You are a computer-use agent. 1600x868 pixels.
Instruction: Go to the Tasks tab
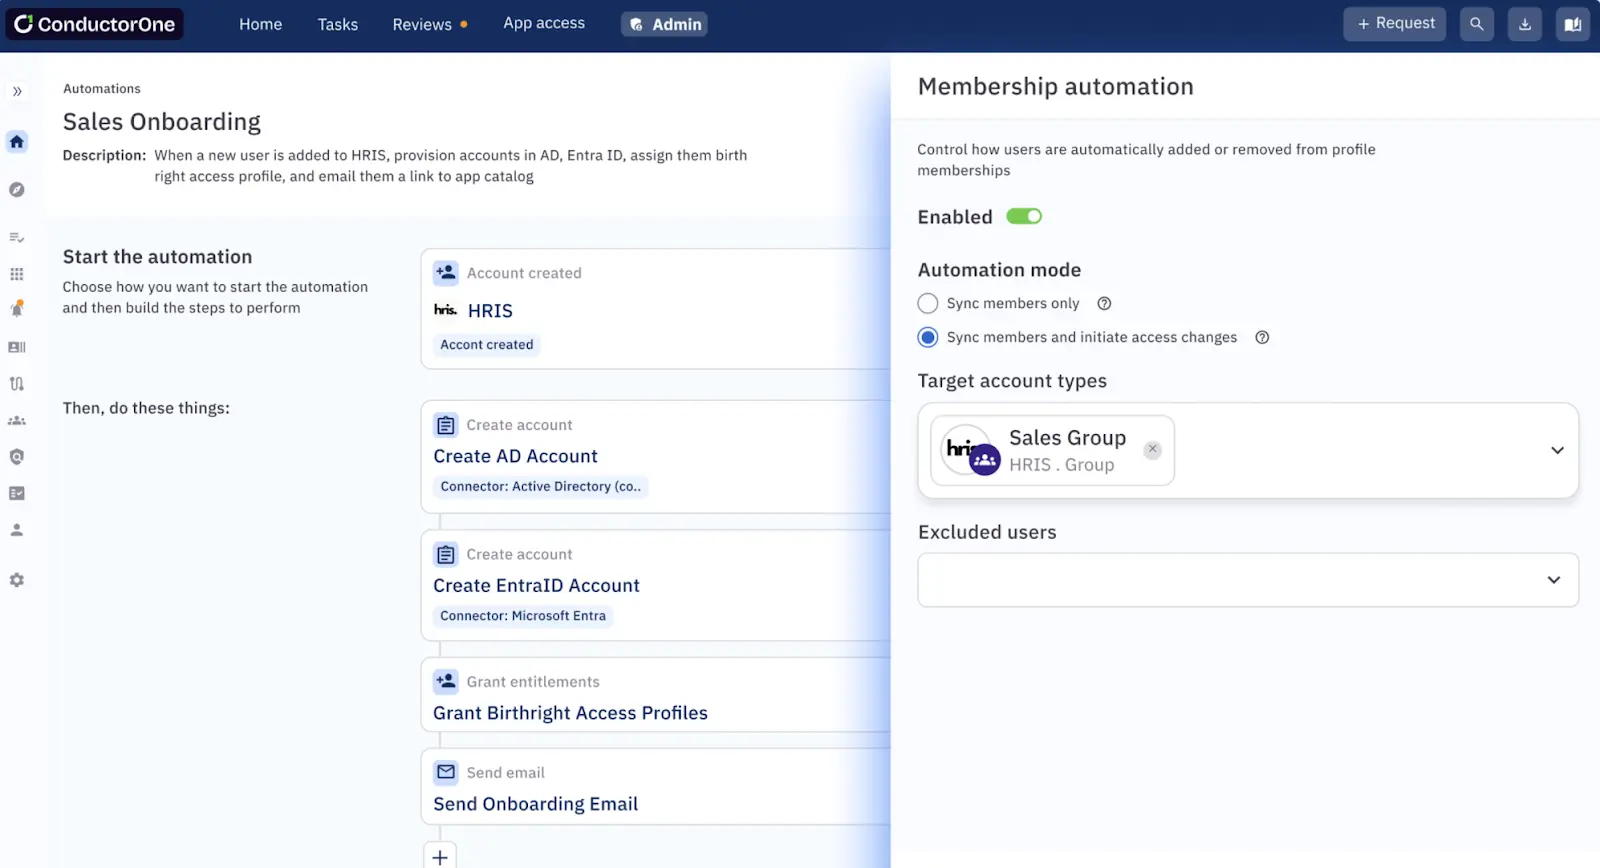(337, 24)
